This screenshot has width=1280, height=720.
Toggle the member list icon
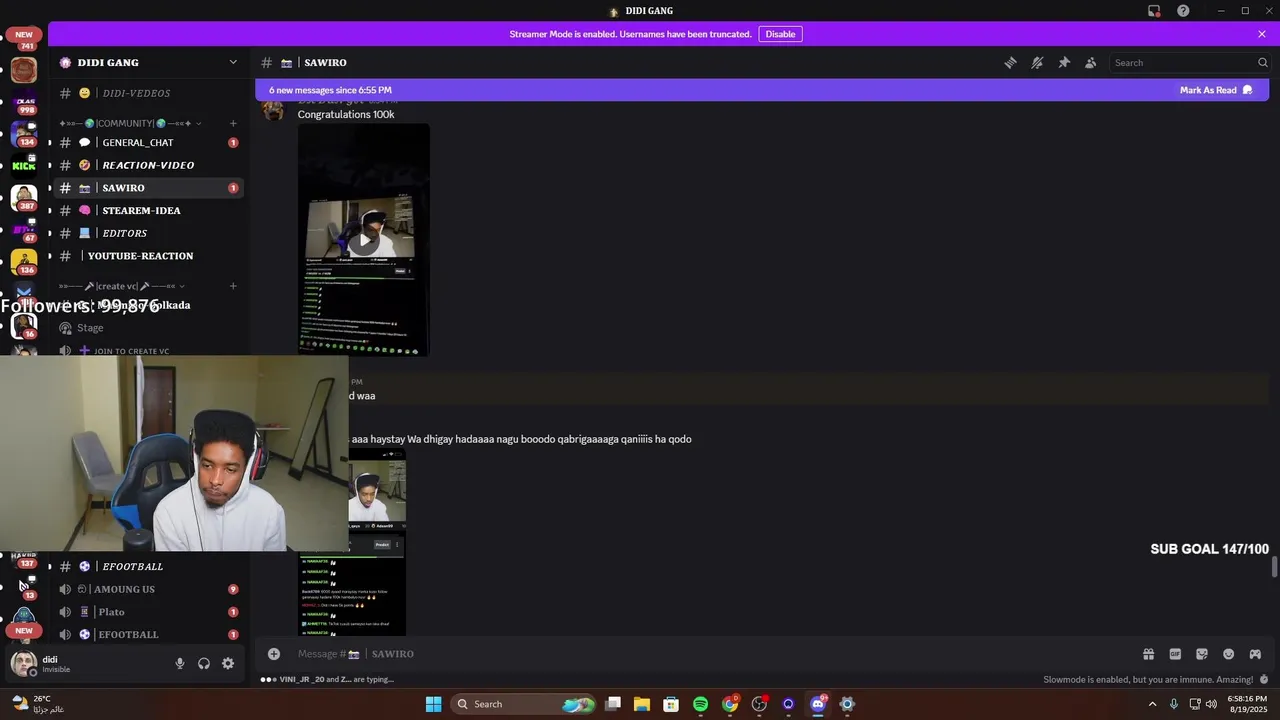pos(1091,62)
